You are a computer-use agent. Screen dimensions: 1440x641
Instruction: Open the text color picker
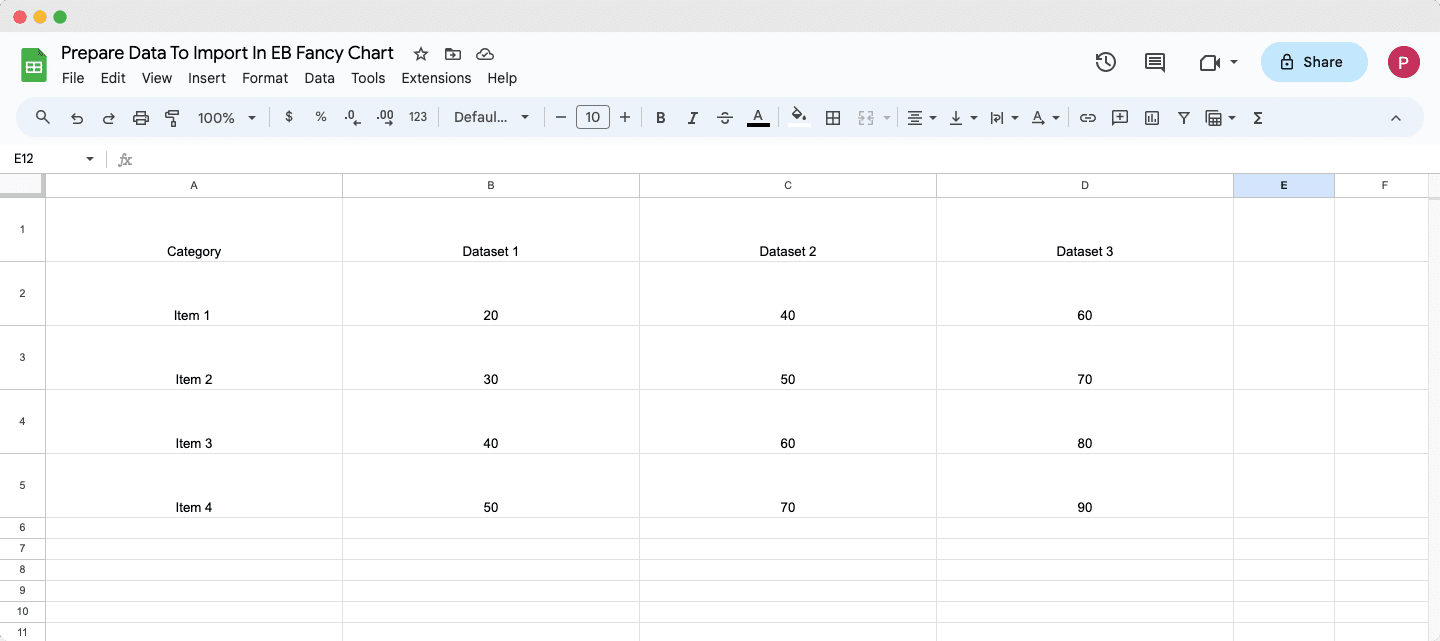[x=758, y=117]
